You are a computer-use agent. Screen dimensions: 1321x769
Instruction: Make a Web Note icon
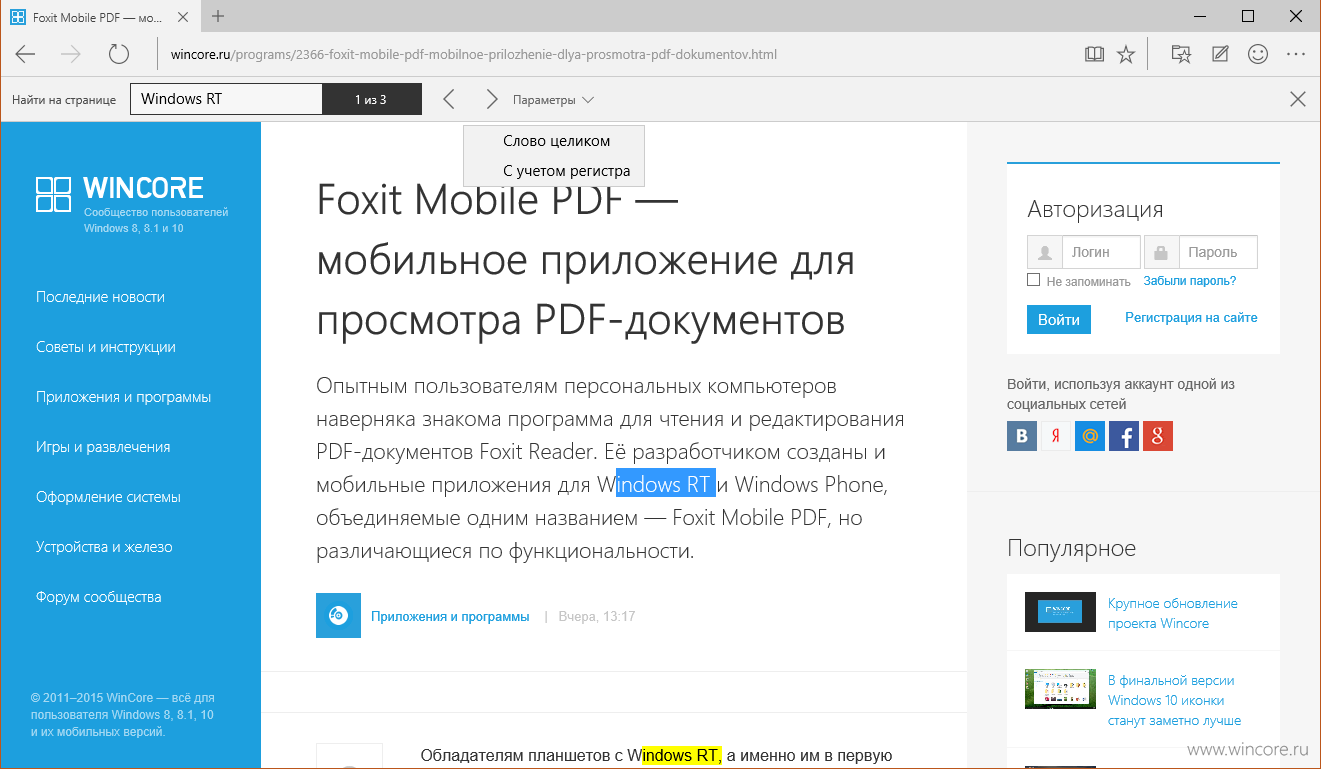[x=1220, y=54]
